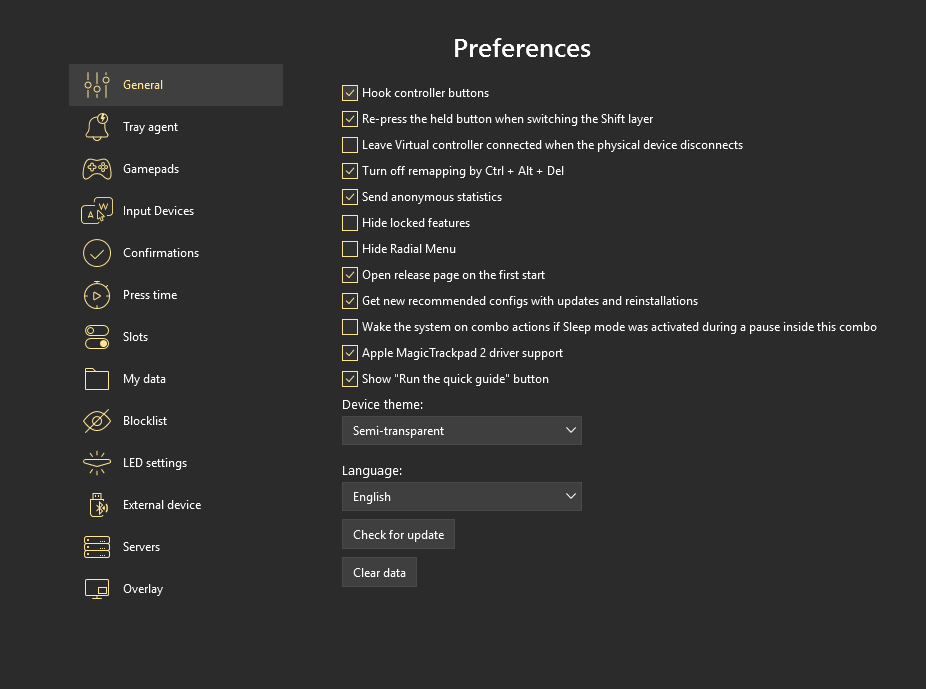The width and height of the screenshot is (926, 689).
Task: Click the Press time stopwatch icon
Action: pos(97,295)
